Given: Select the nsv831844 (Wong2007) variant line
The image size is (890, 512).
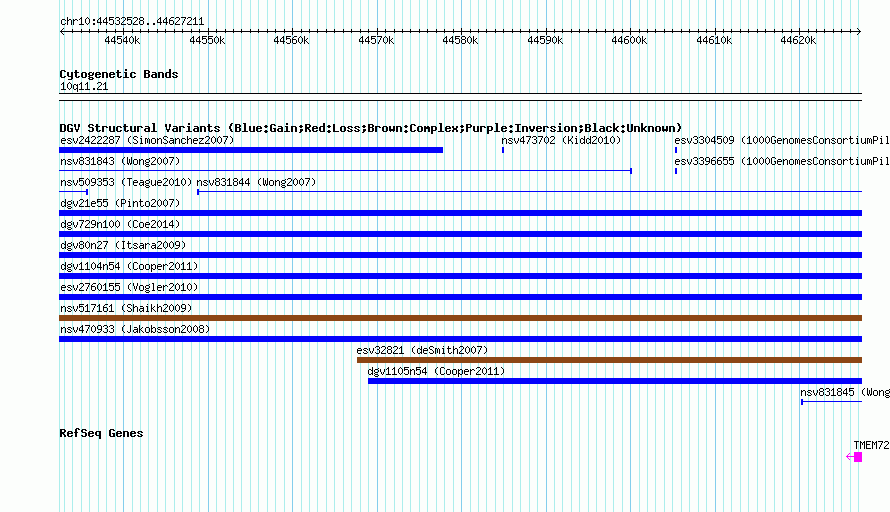Looking at the screenshot, I should coord(530,192).
